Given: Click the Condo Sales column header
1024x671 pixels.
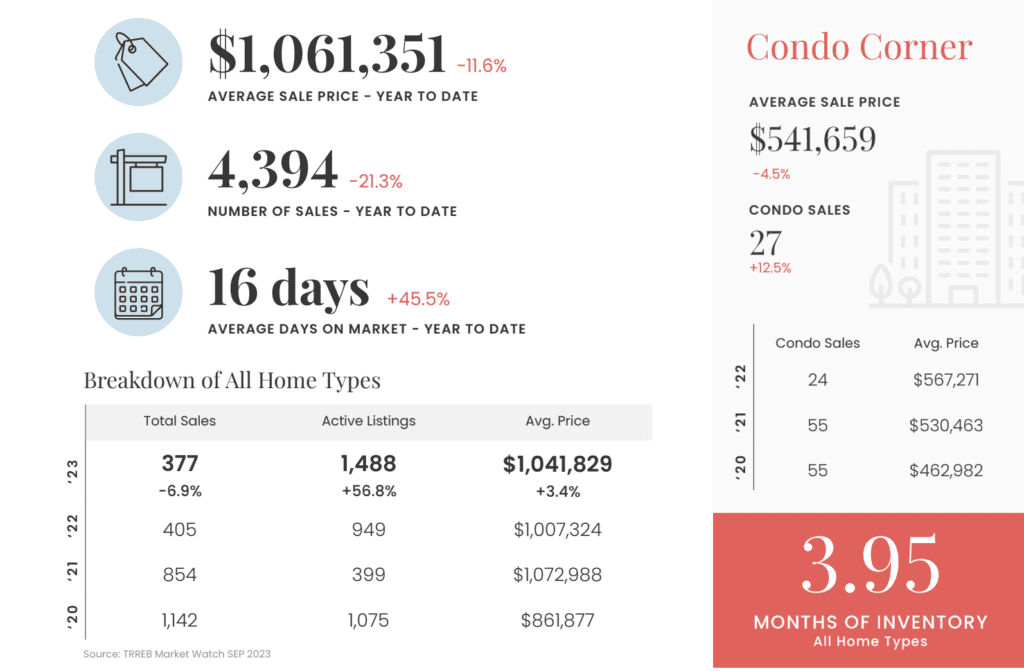Looking at the screenshot, I should [817, 343].
